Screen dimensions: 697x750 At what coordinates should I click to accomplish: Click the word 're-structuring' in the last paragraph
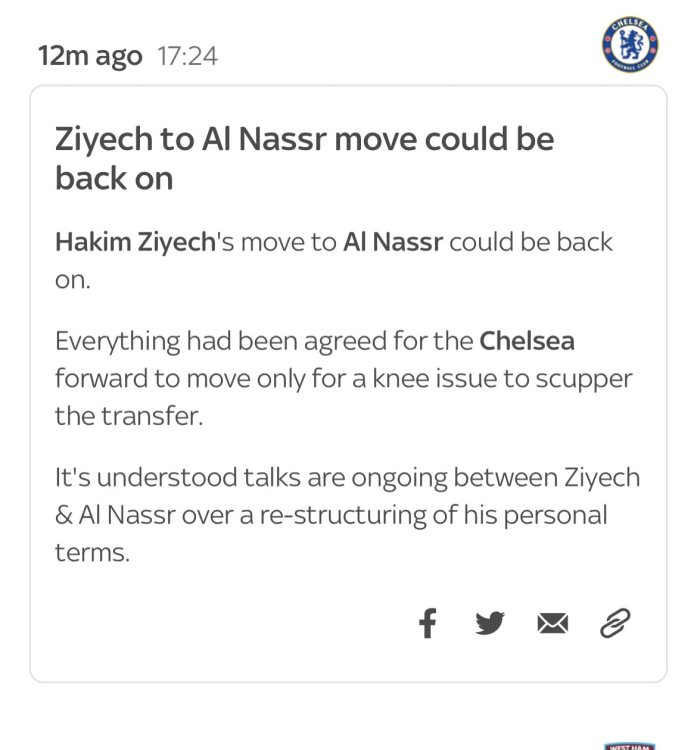pos(343,515)
